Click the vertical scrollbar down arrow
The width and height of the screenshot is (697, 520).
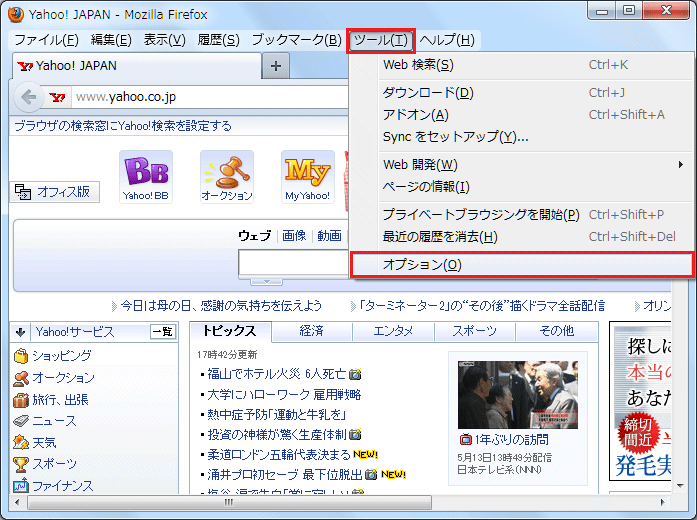pyautogui.click(x=680, y=486)
